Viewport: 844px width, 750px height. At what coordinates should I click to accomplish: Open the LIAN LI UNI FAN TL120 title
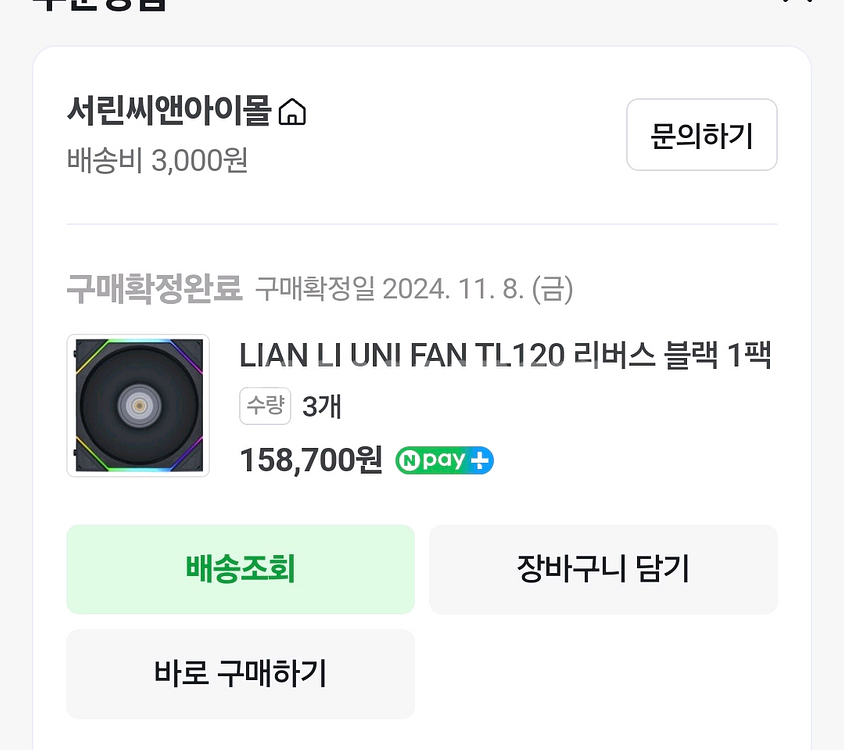tap(505, 355)
